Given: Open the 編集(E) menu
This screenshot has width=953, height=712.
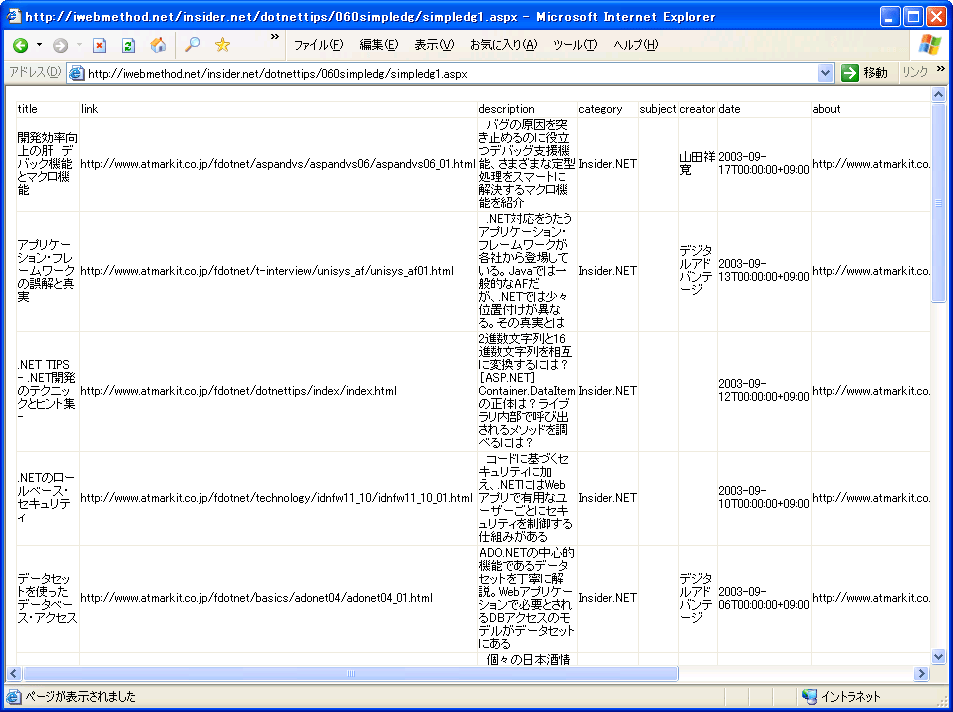Looking at the screenshot, I should tap(379, 44).
